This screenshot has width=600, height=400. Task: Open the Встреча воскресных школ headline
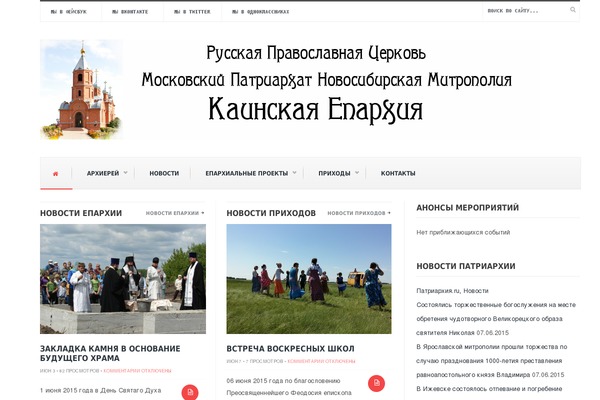coord(290,349)
